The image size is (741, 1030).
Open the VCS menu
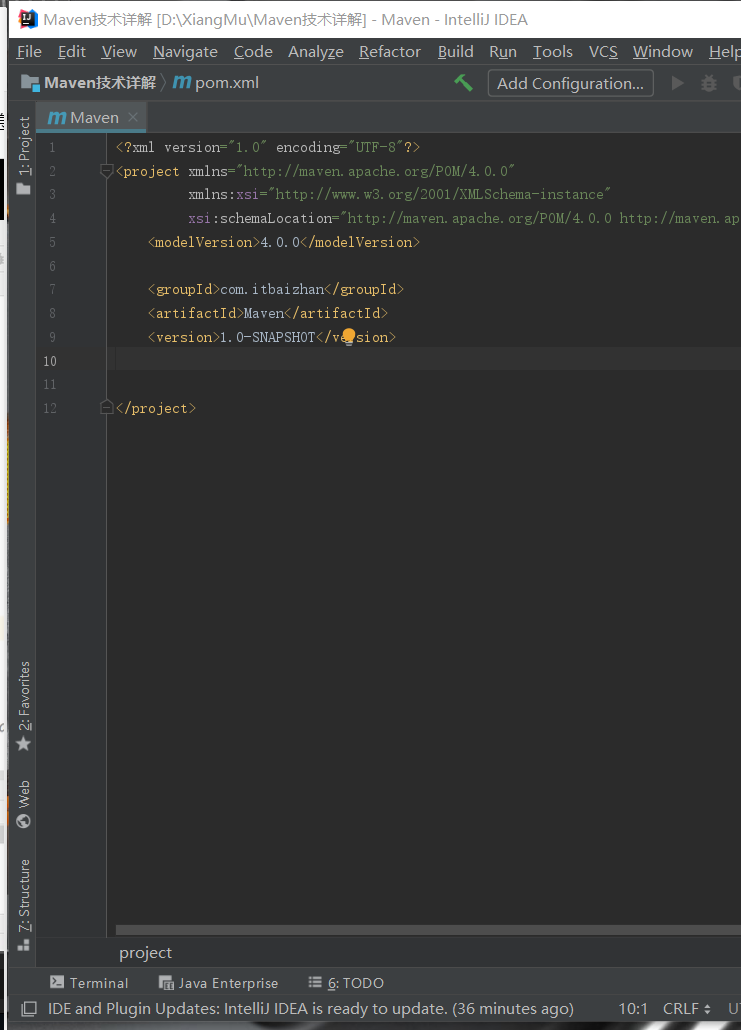[x=603, y=52]
